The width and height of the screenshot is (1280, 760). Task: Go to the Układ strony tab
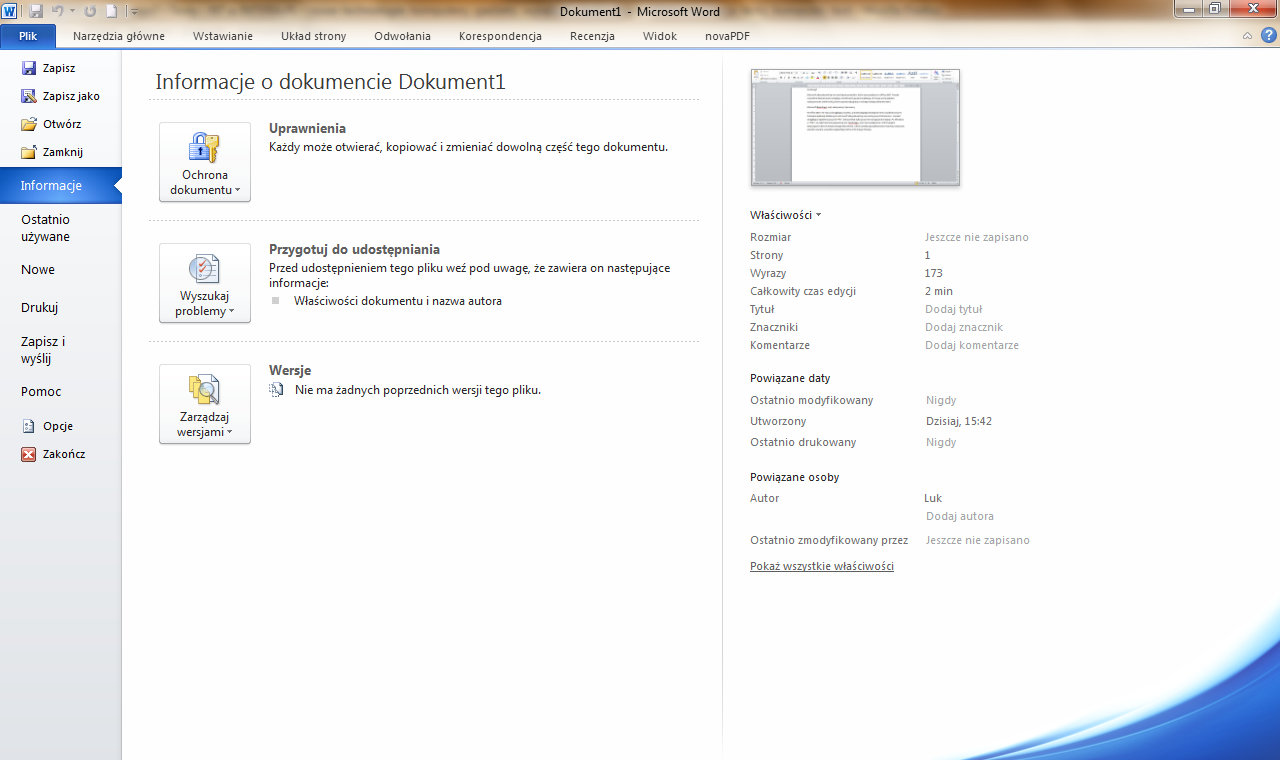coord(313,36)
